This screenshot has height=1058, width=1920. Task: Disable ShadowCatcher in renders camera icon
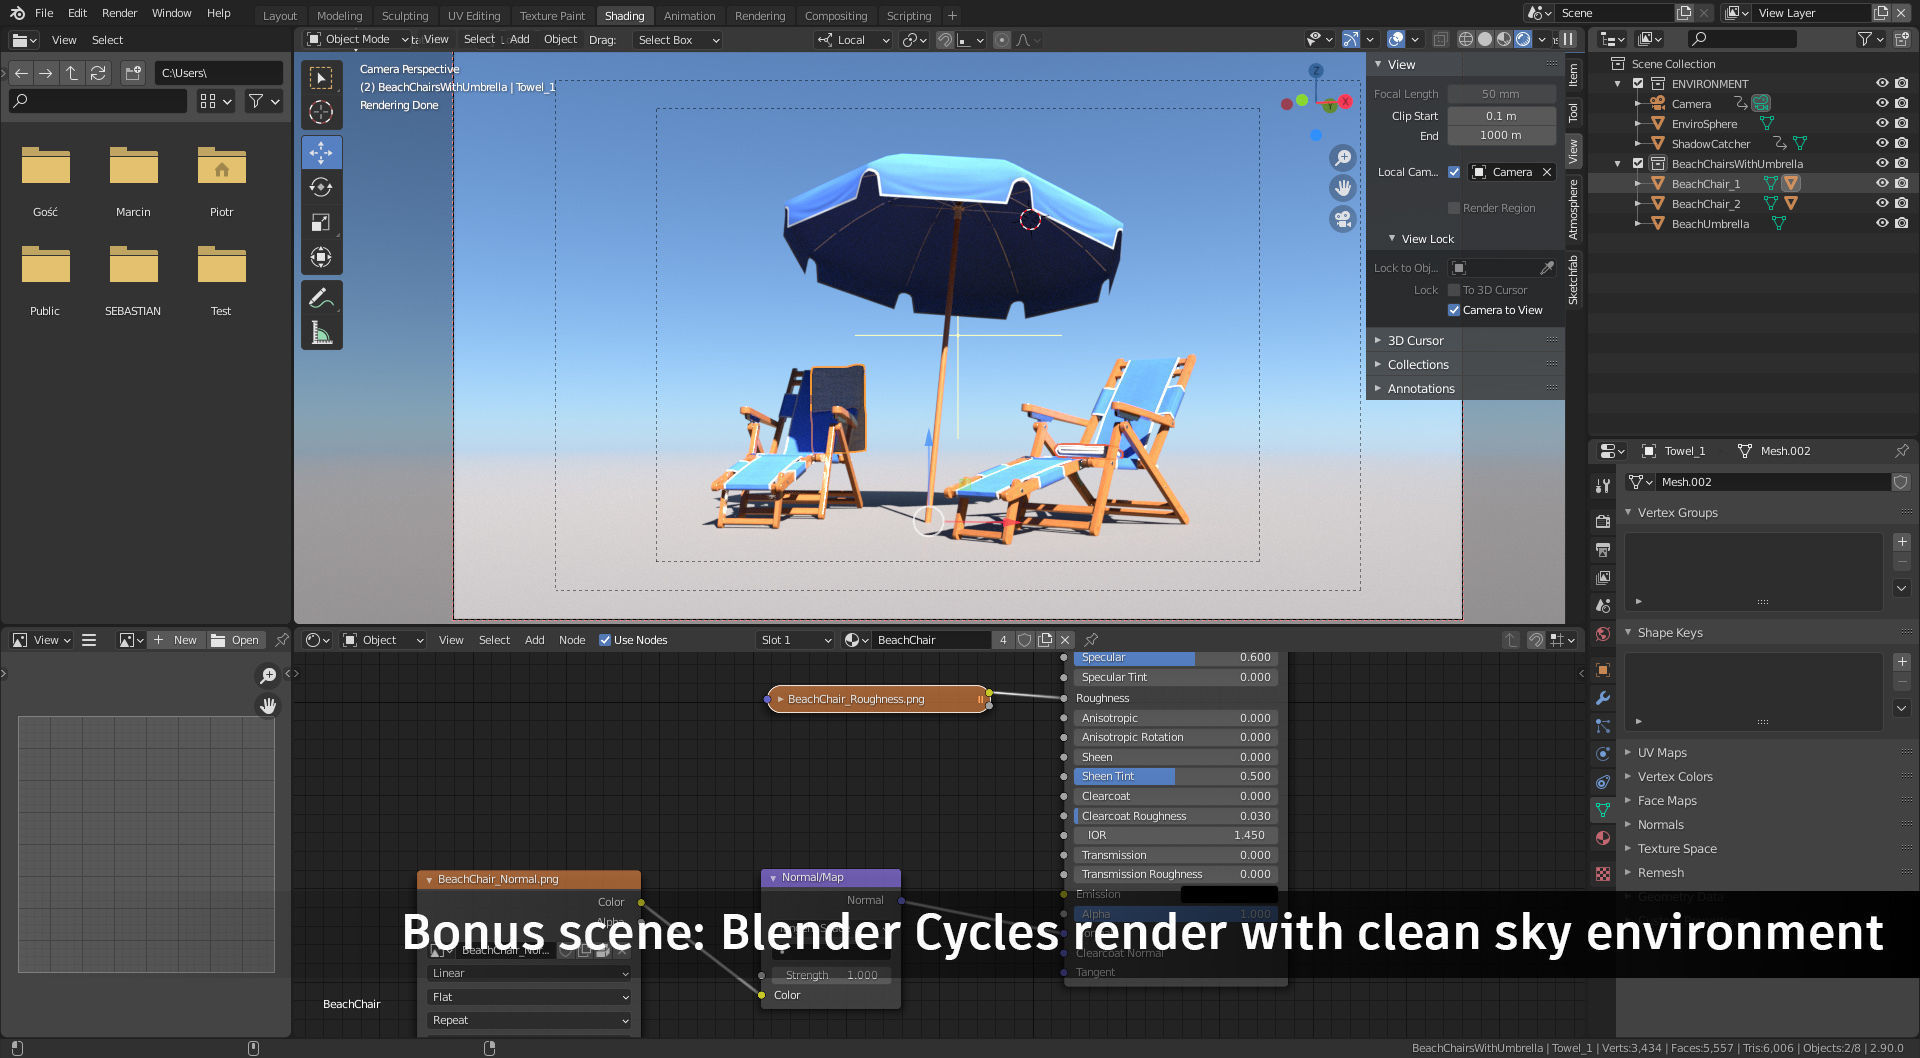1902,144
